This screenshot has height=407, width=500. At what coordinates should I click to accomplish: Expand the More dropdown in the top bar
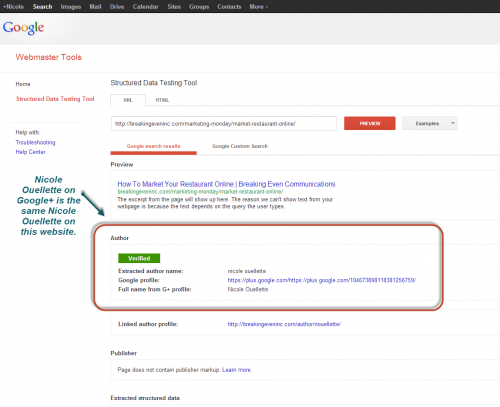pyautogui.click(x=259, y=7)
